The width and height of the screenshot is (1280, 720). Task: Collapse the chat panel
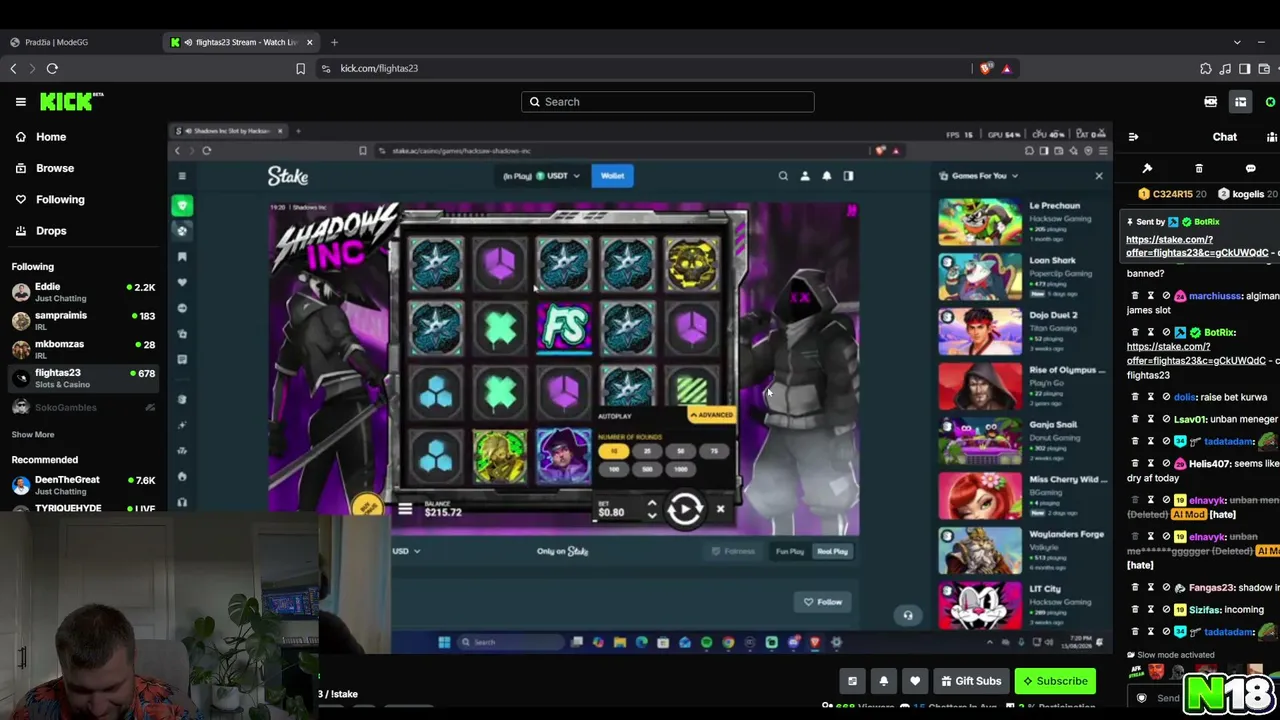[x=1133, y=137]
